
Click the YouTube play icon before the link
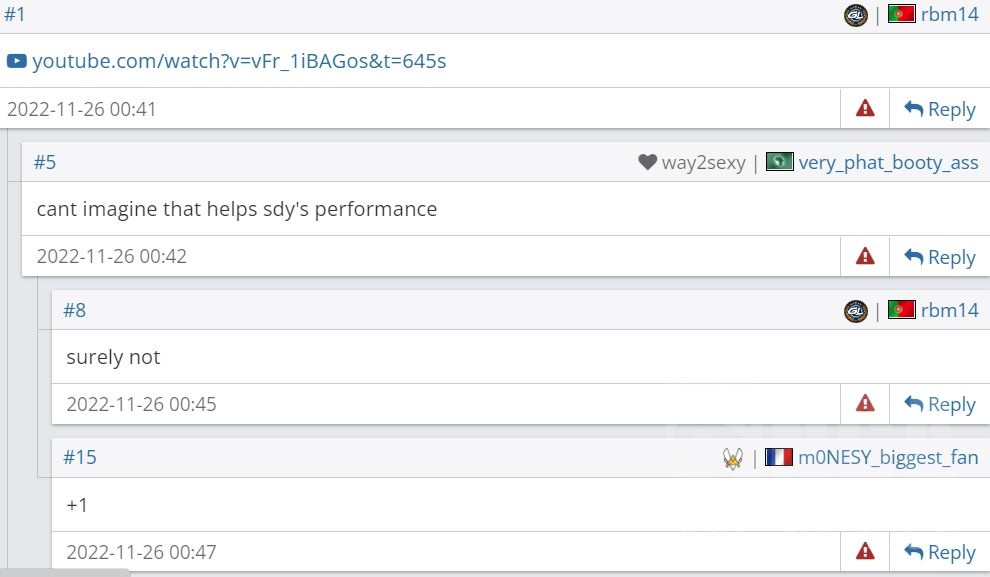[x=16, y=61]
